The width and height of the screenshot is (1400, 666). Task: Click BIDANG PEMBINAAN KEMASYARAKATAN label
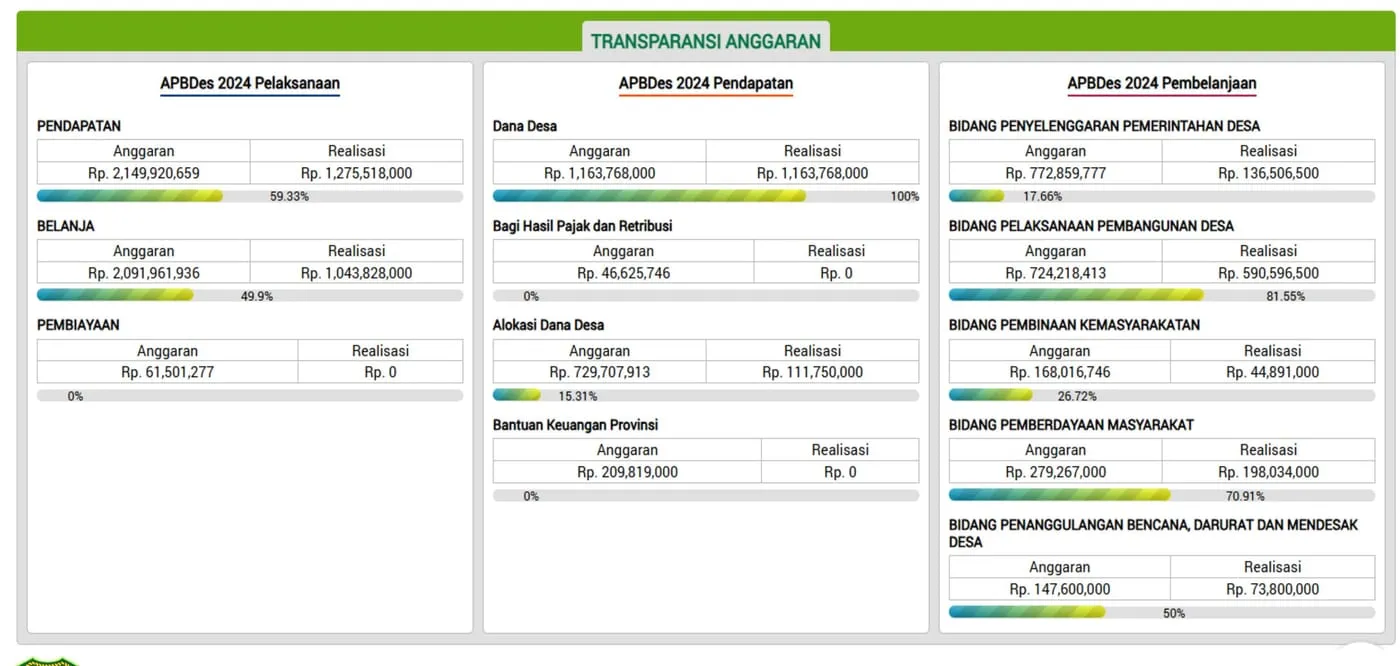tap(1075, 325)
